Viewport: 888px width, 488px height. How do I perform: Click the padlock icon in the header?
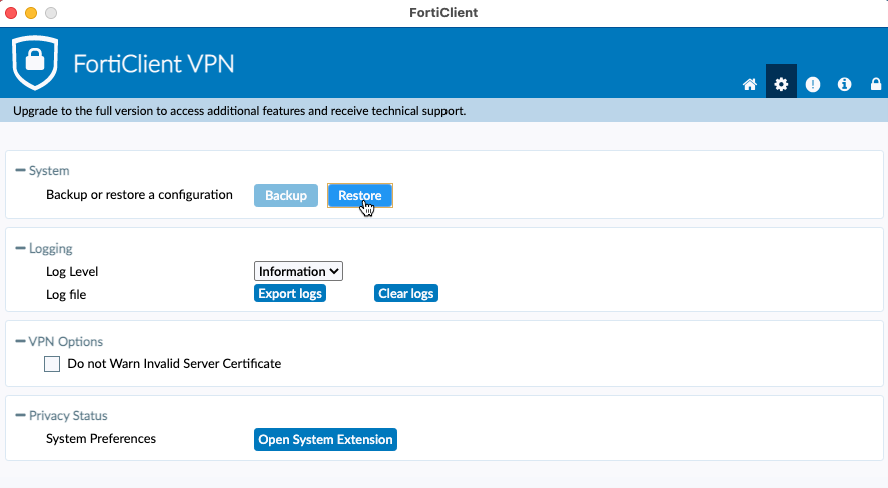tap(876, 84)
